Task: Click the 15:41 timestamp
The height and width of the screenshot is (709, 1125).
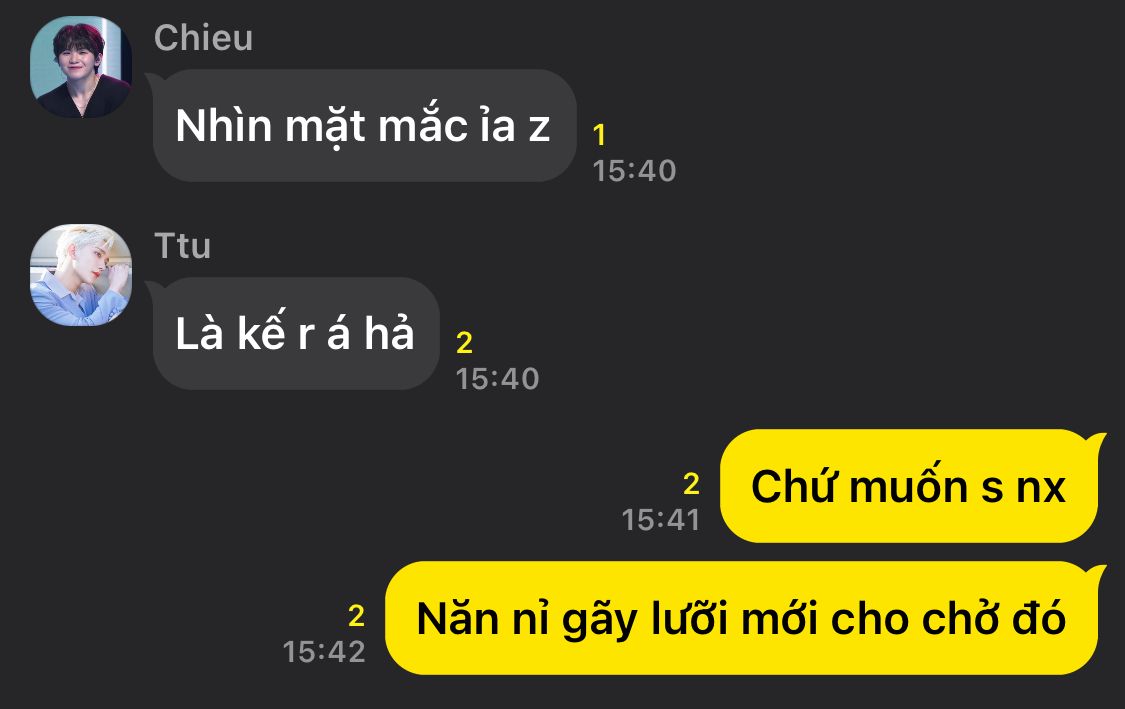Action: point(660,520)
